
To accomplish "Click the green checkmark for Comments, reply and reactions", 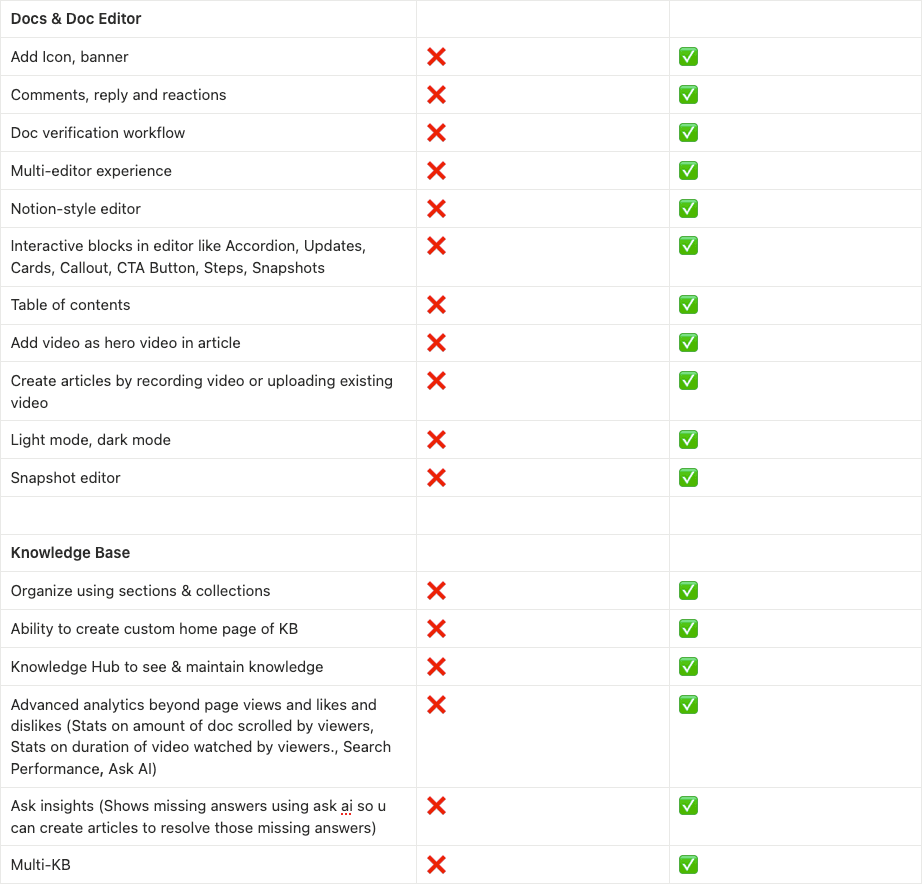I will 688,95.
